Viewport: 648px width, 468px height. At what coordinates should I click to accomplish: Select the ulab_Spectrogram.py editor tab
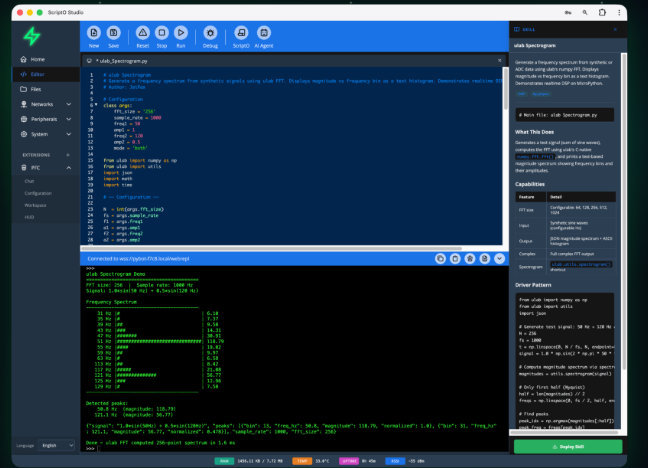click(122, 61)
